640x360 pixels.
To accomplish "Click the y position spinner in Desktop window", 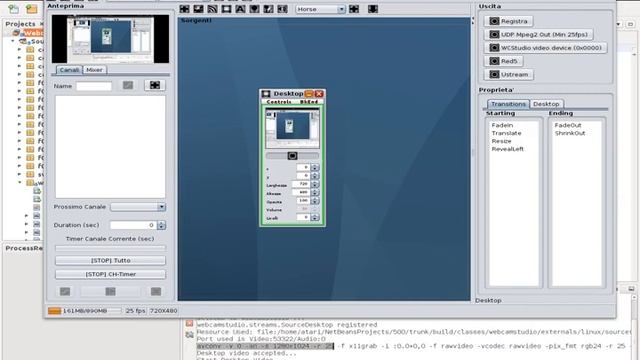I will [314, 176].
